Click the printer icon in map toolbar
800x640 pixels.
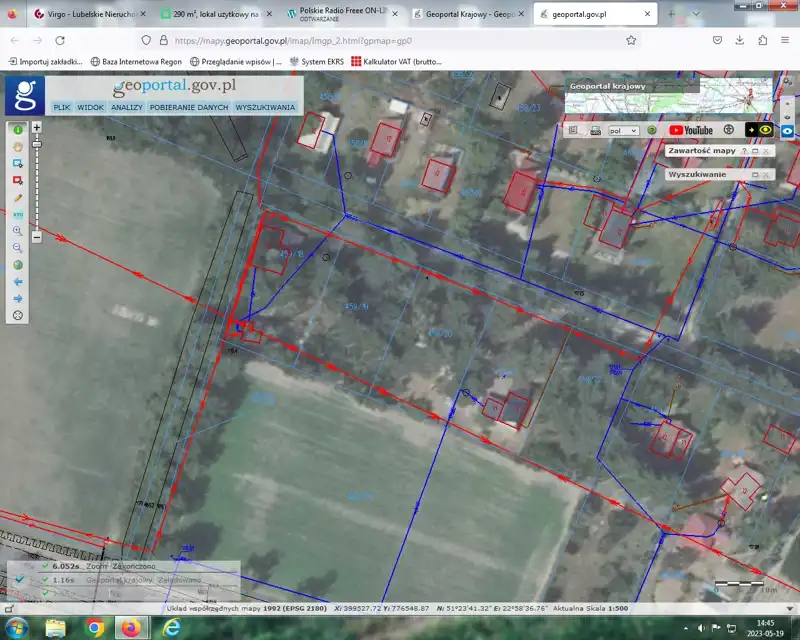[x=595, y=130]
